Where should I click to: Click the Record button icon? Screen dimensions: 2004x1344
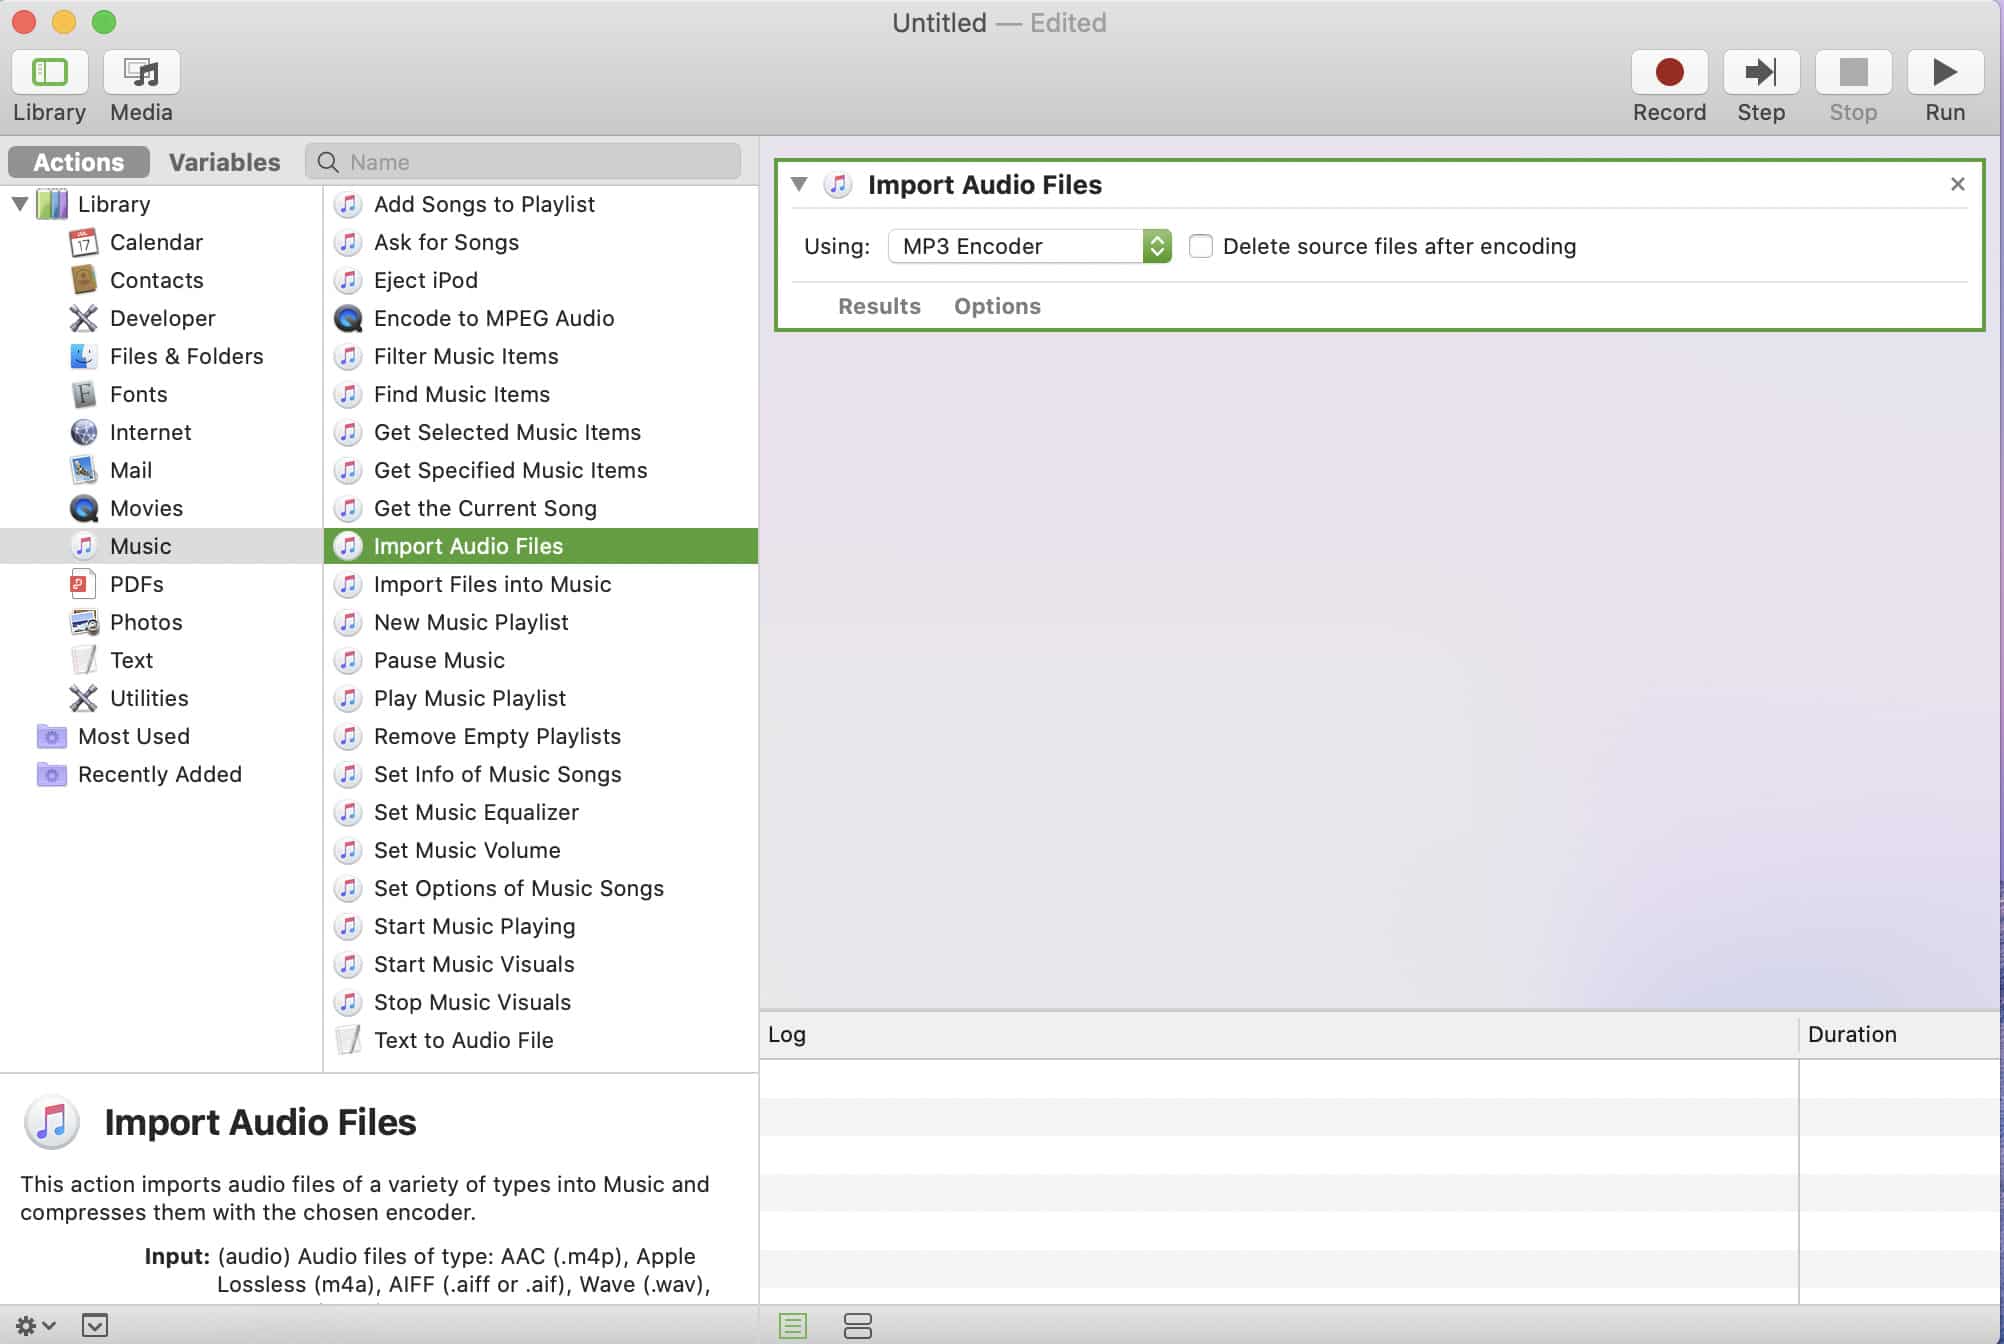tap(1668, 72)
